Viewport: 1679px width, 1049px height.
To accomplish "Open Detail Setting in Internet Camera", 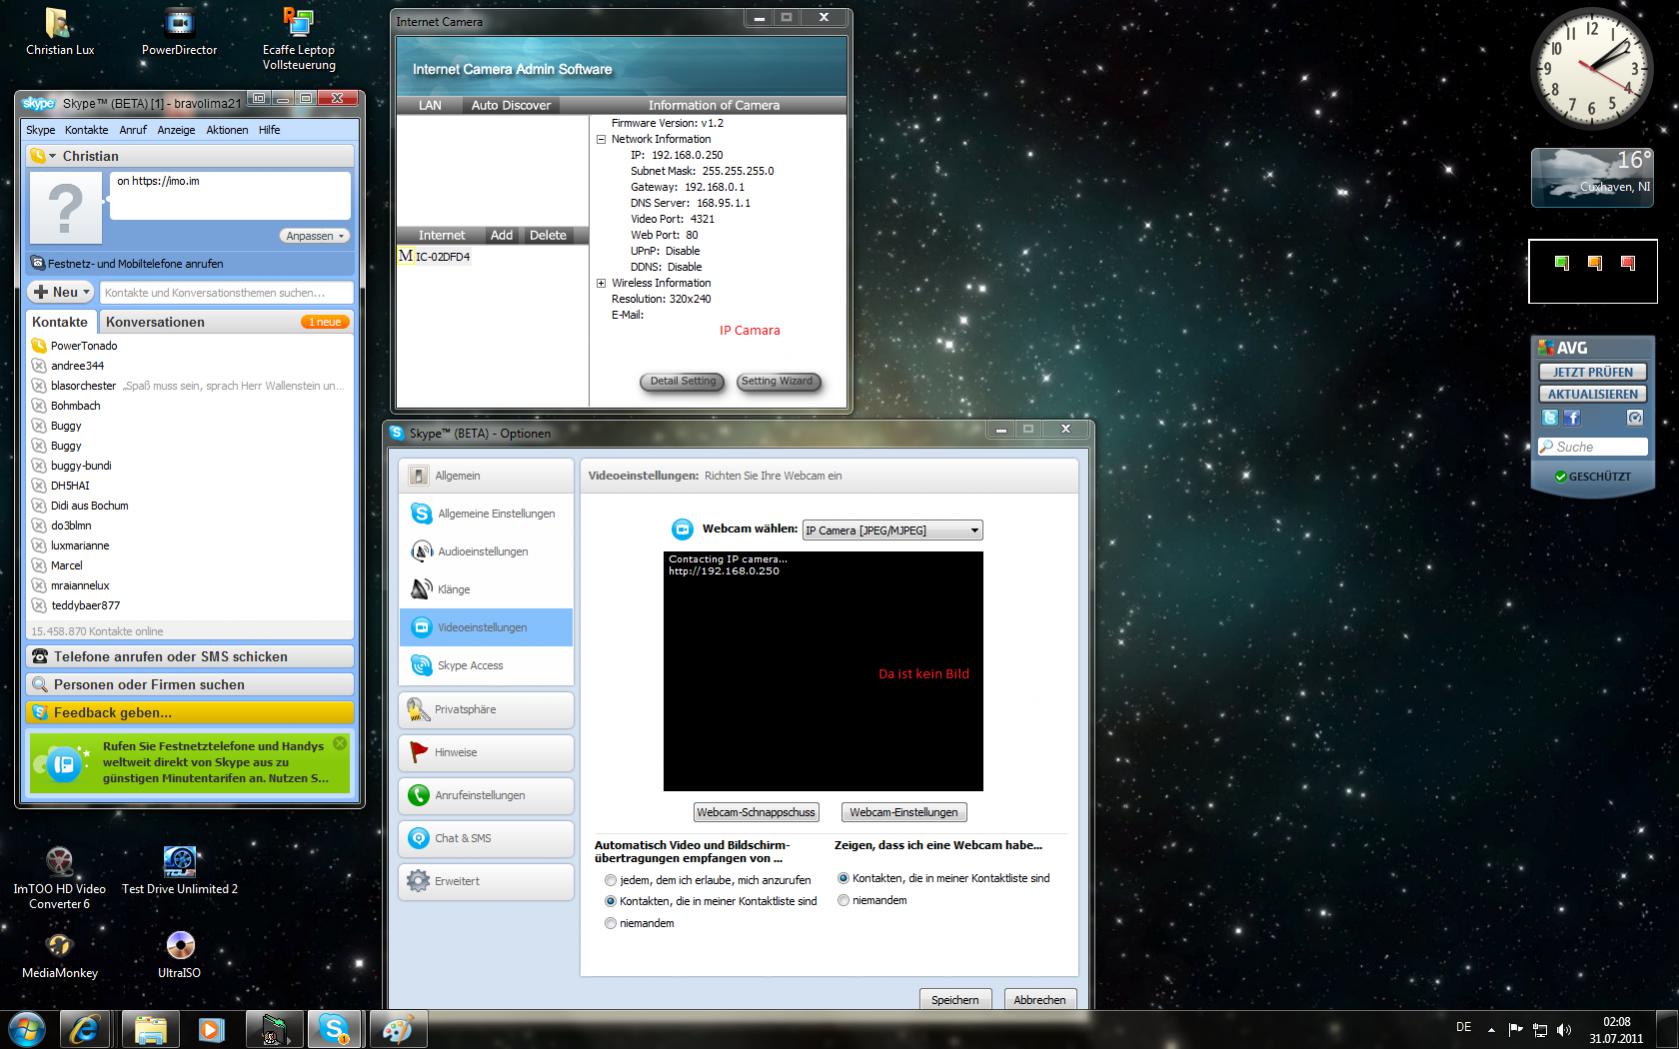I will point(683,381).
